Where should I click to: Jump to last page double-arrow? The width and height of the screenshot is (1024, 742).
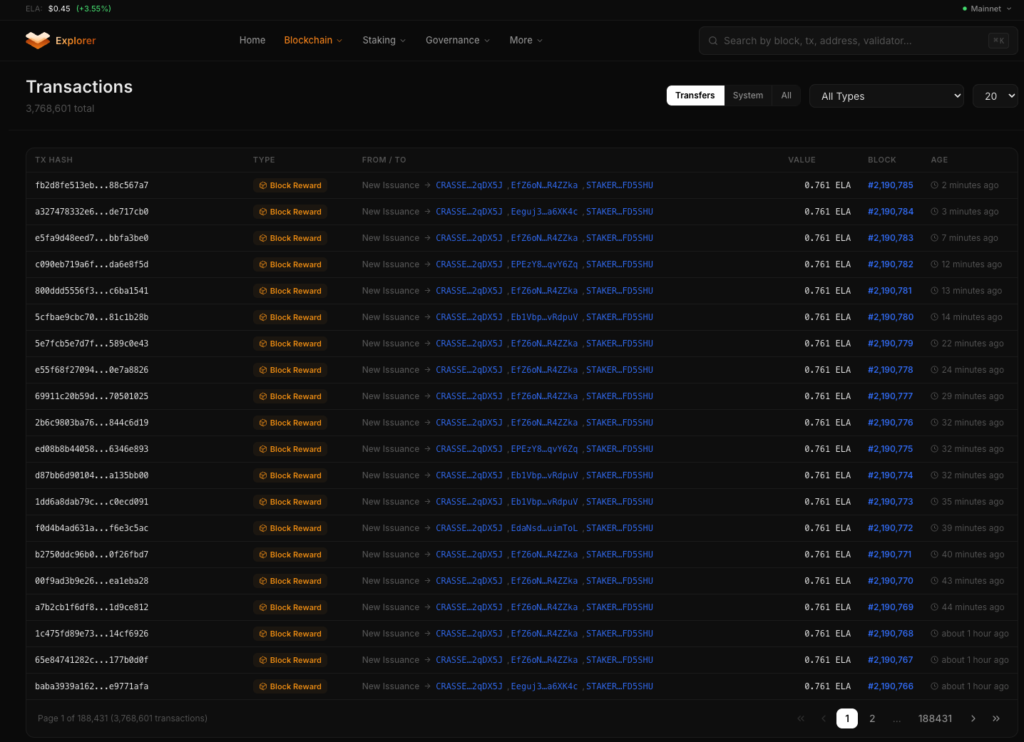click(996, 718)
